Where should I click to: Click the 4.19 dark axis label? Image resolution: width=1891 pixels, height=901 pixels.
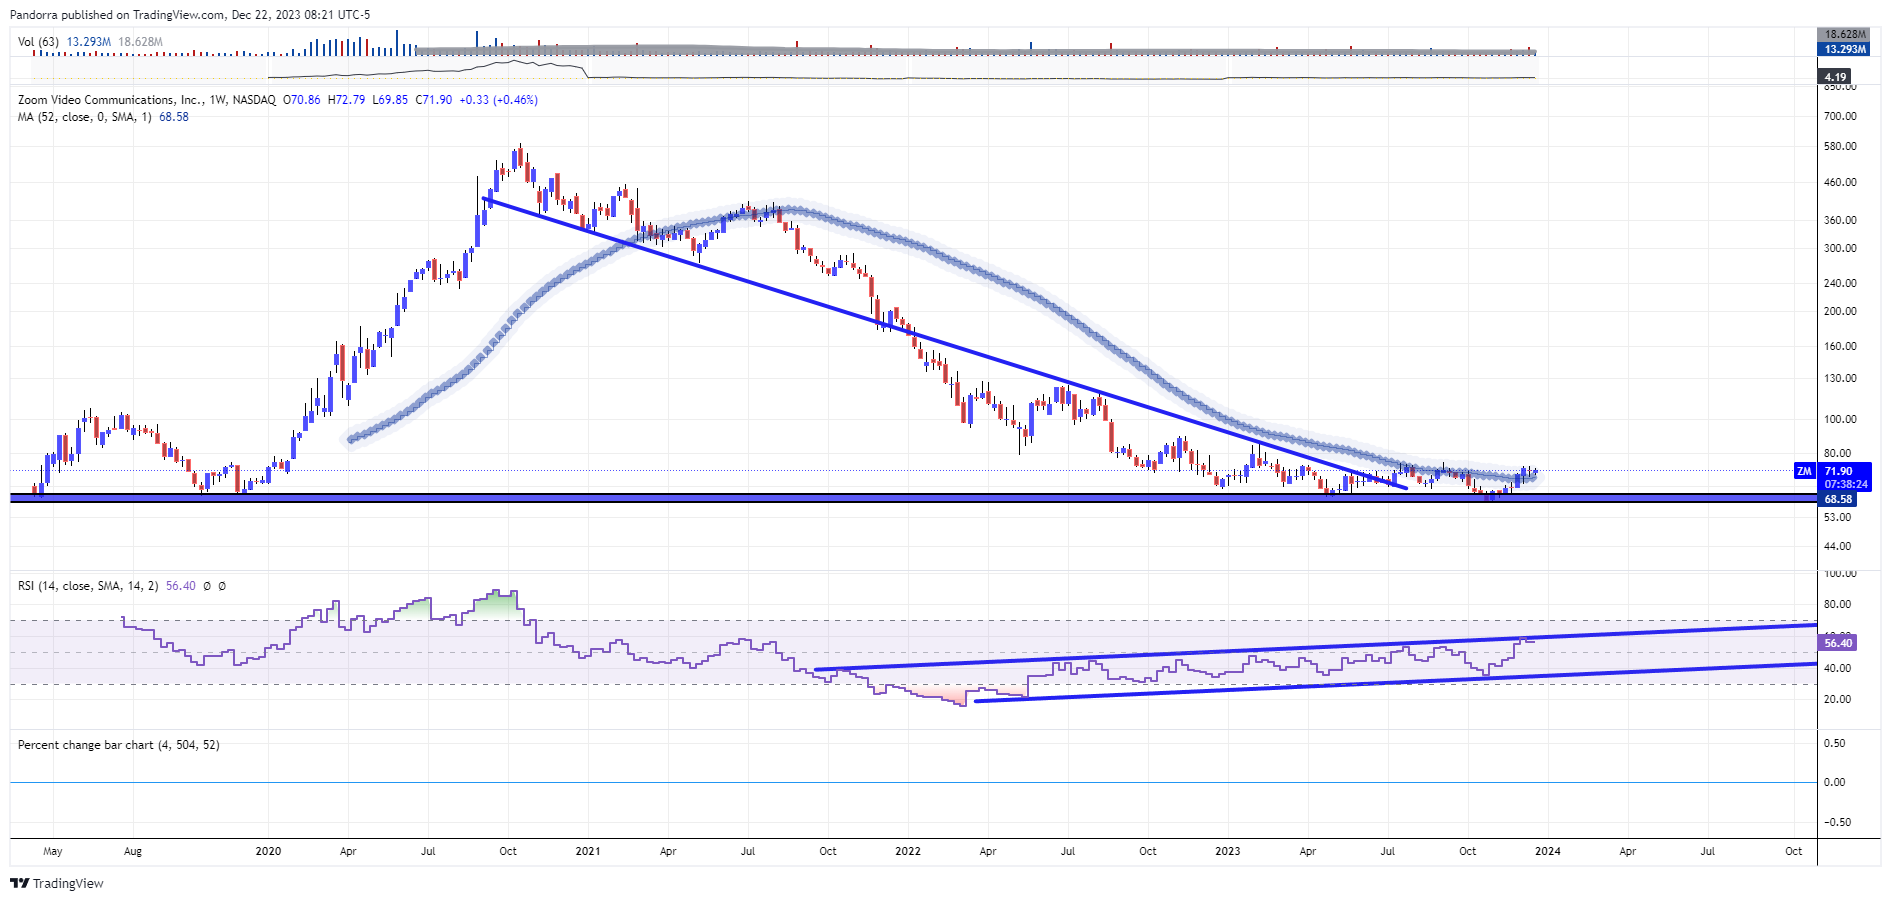pos(1835,77)
